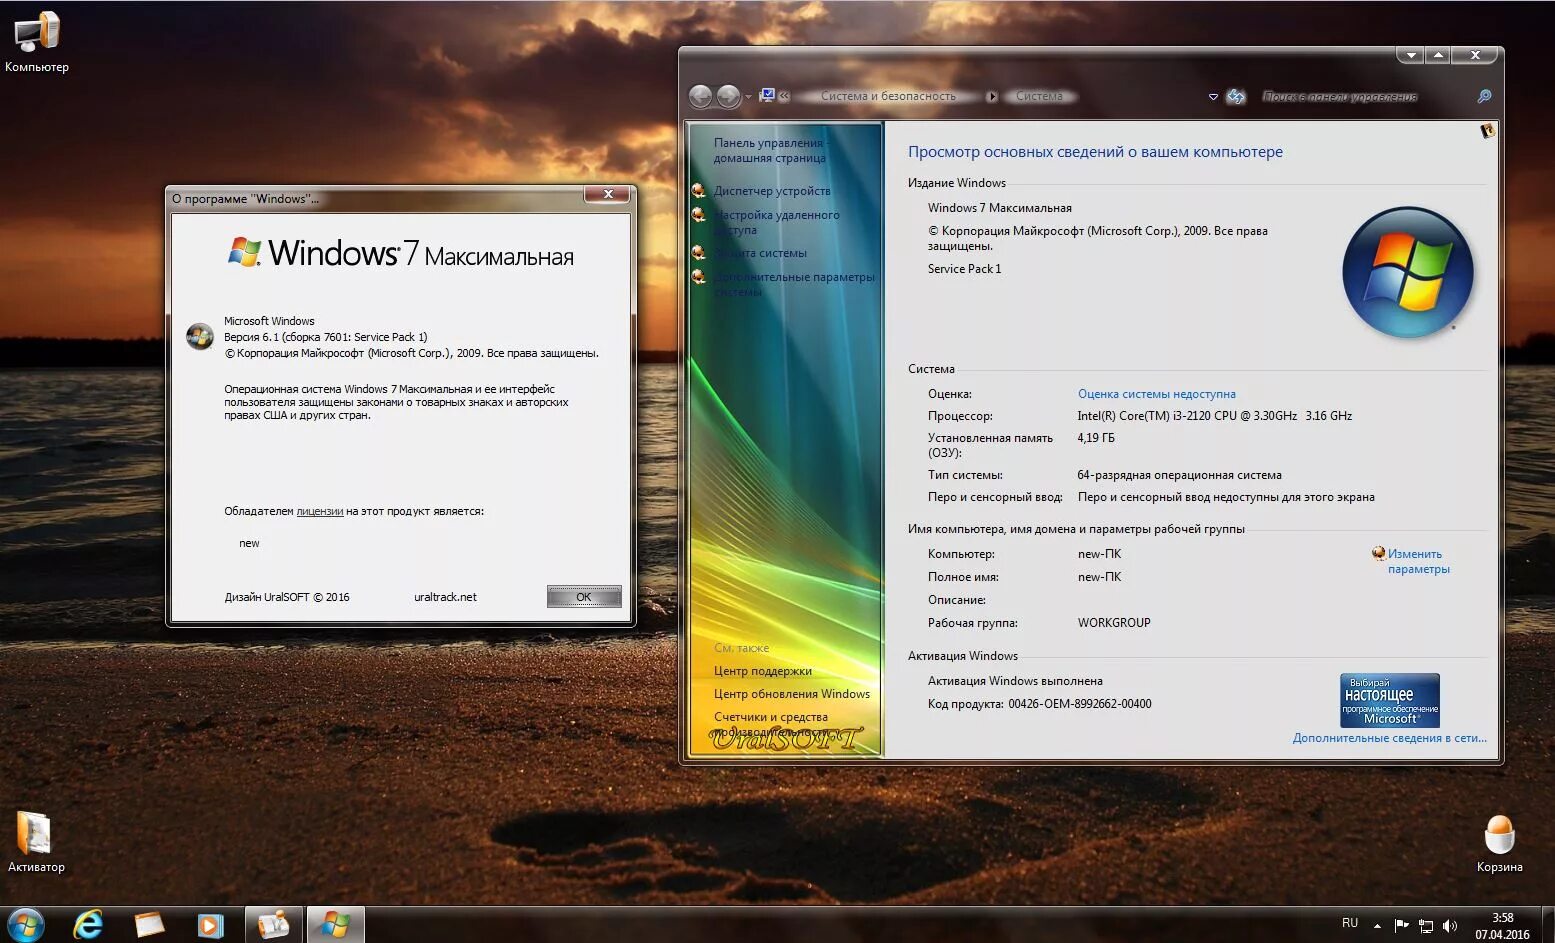Click the Show desktop strip at the taskbar end
Screen dimensions: 1555x943
coord(1547,925)
